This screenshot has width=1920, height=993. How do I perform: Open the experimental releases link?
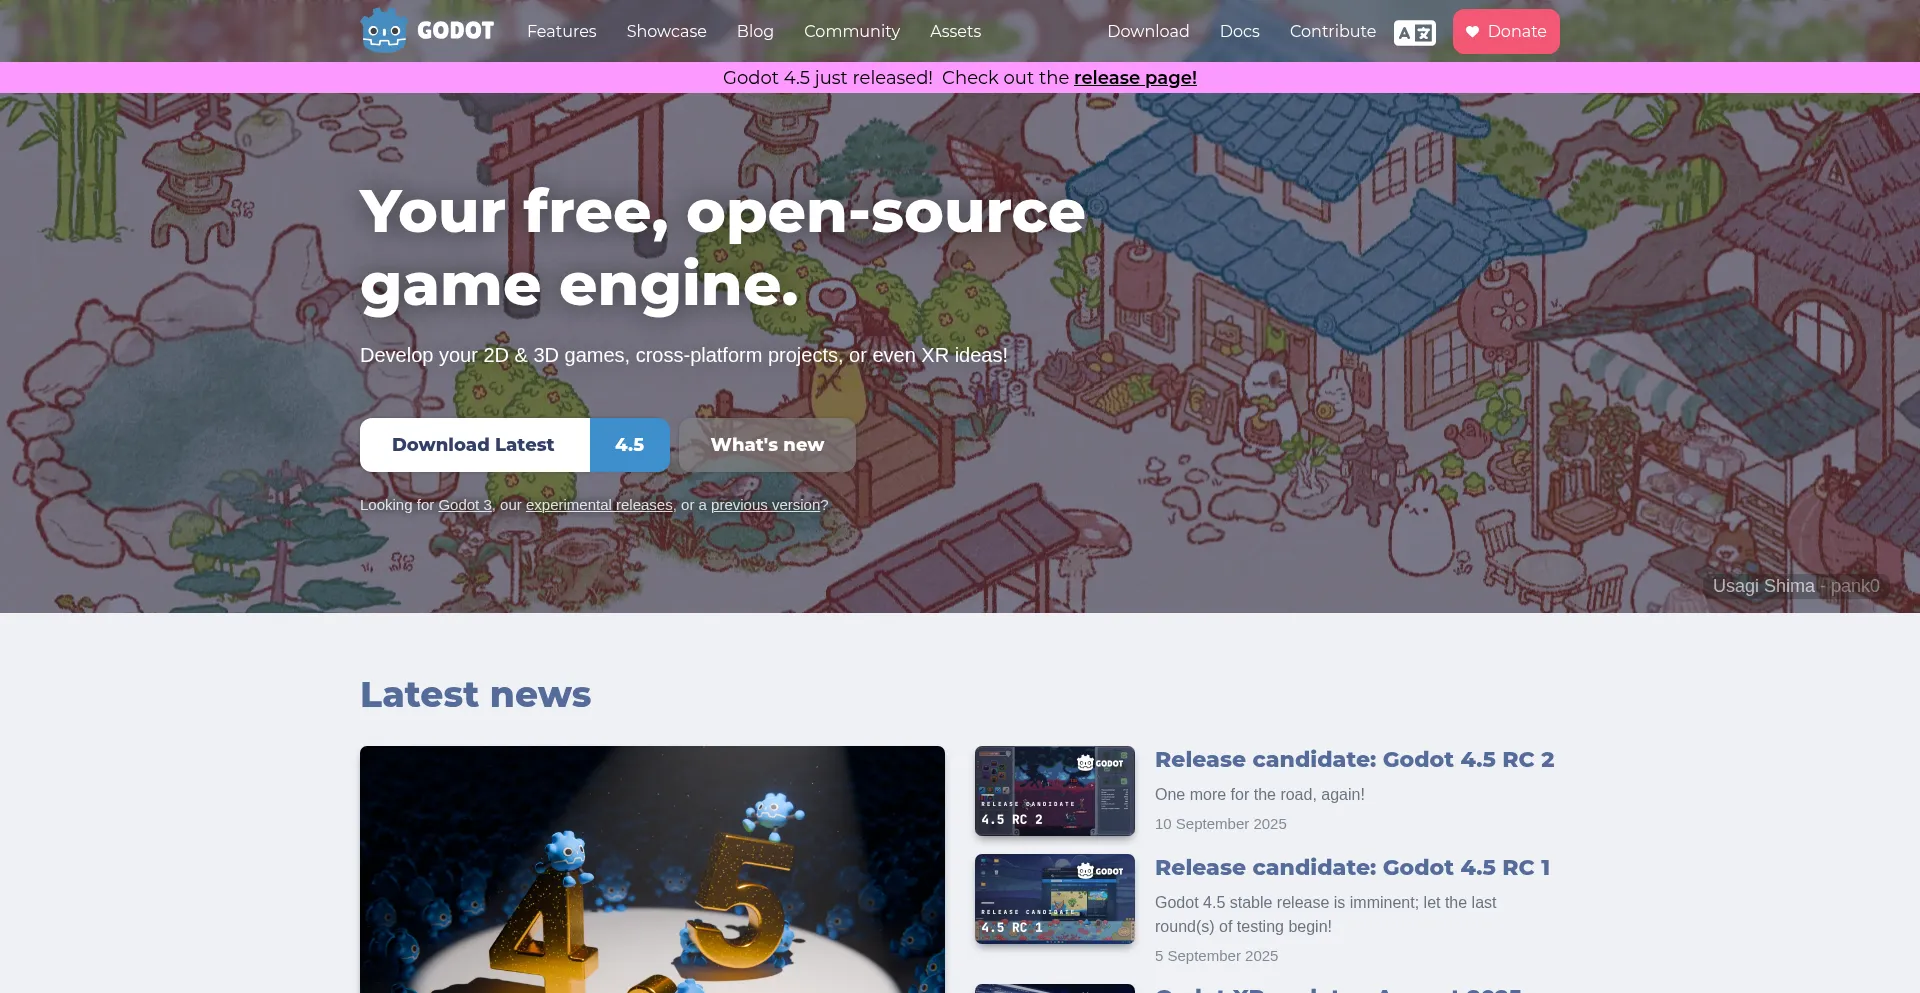(599, 505)
